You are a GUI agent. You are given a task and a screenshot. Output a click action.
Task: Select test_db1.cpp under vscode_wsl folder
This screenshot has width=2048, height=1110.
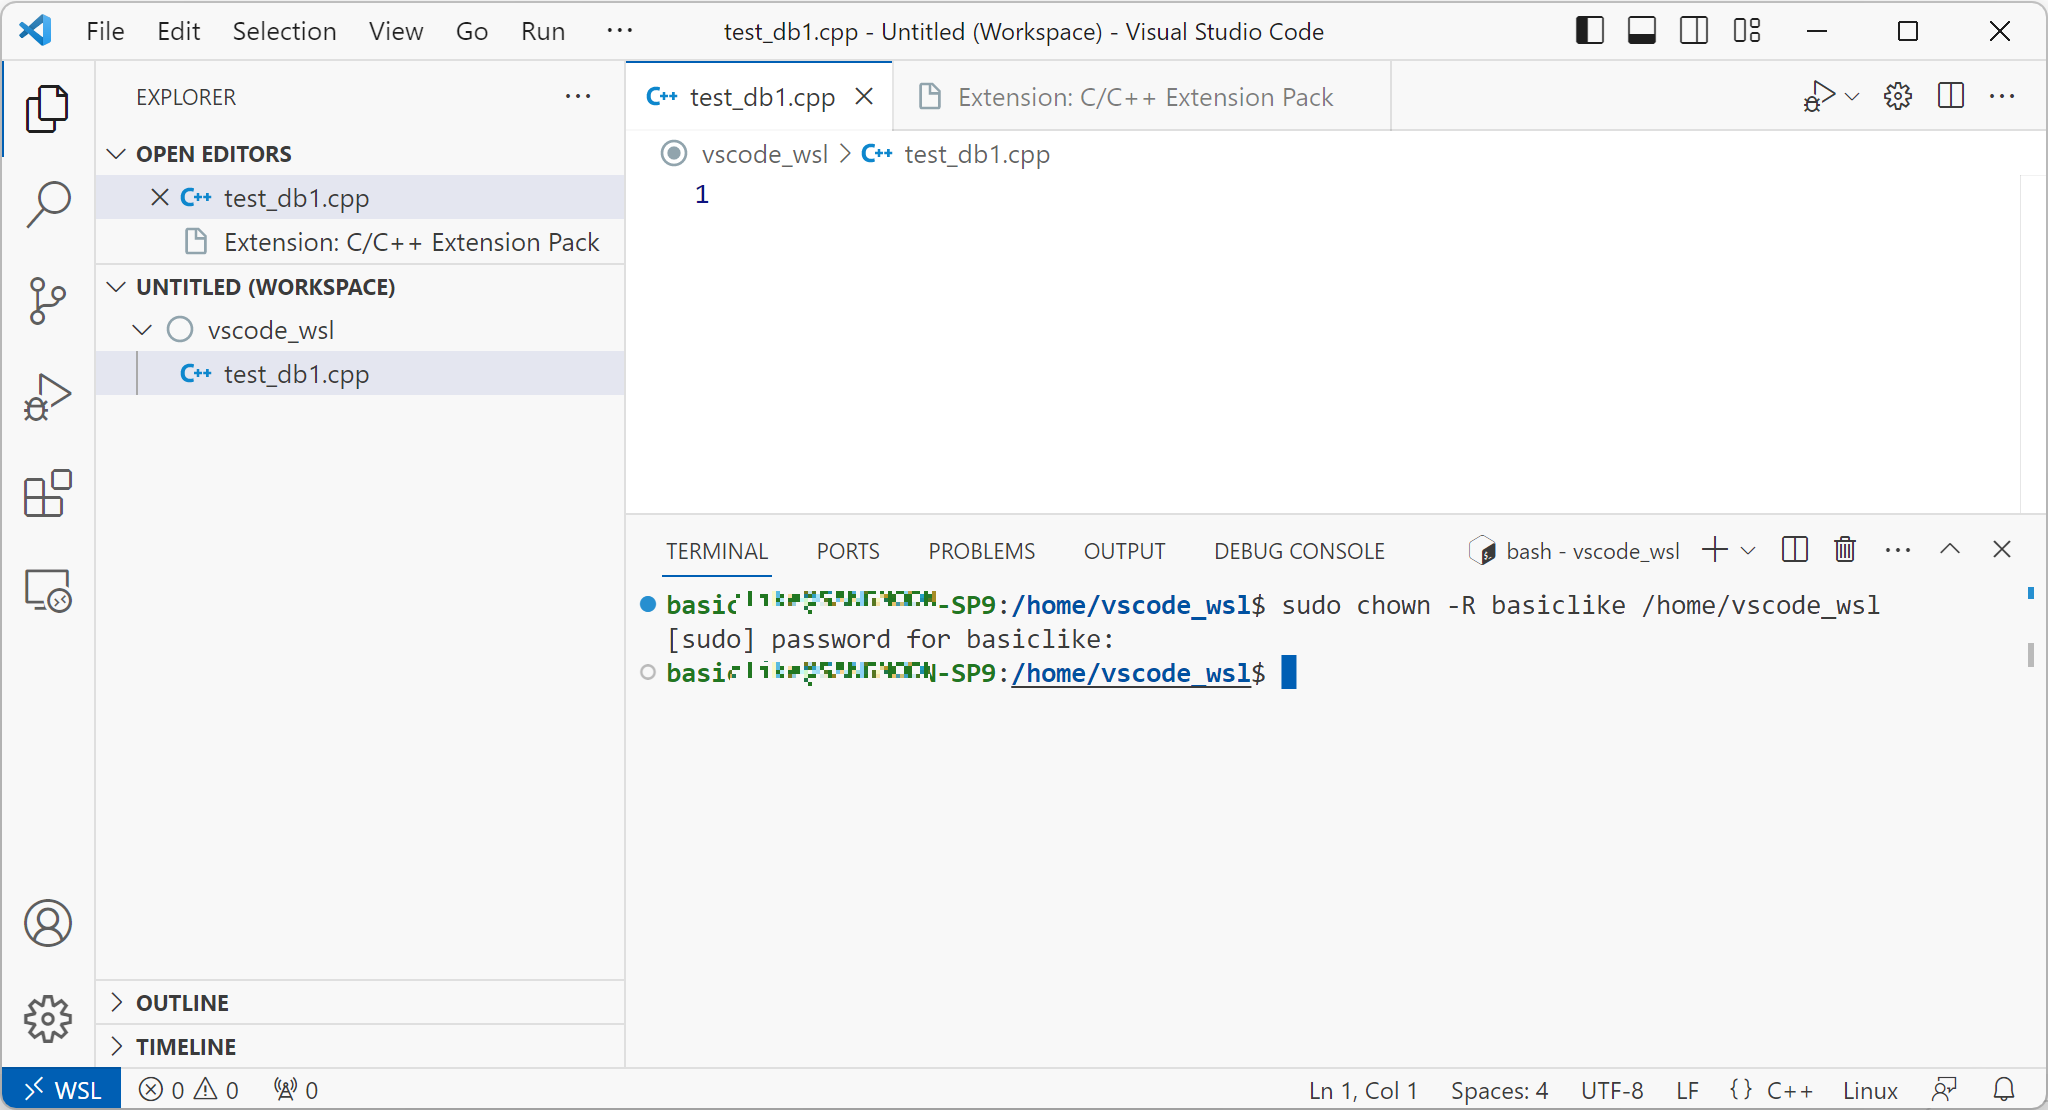coord(296,374)
